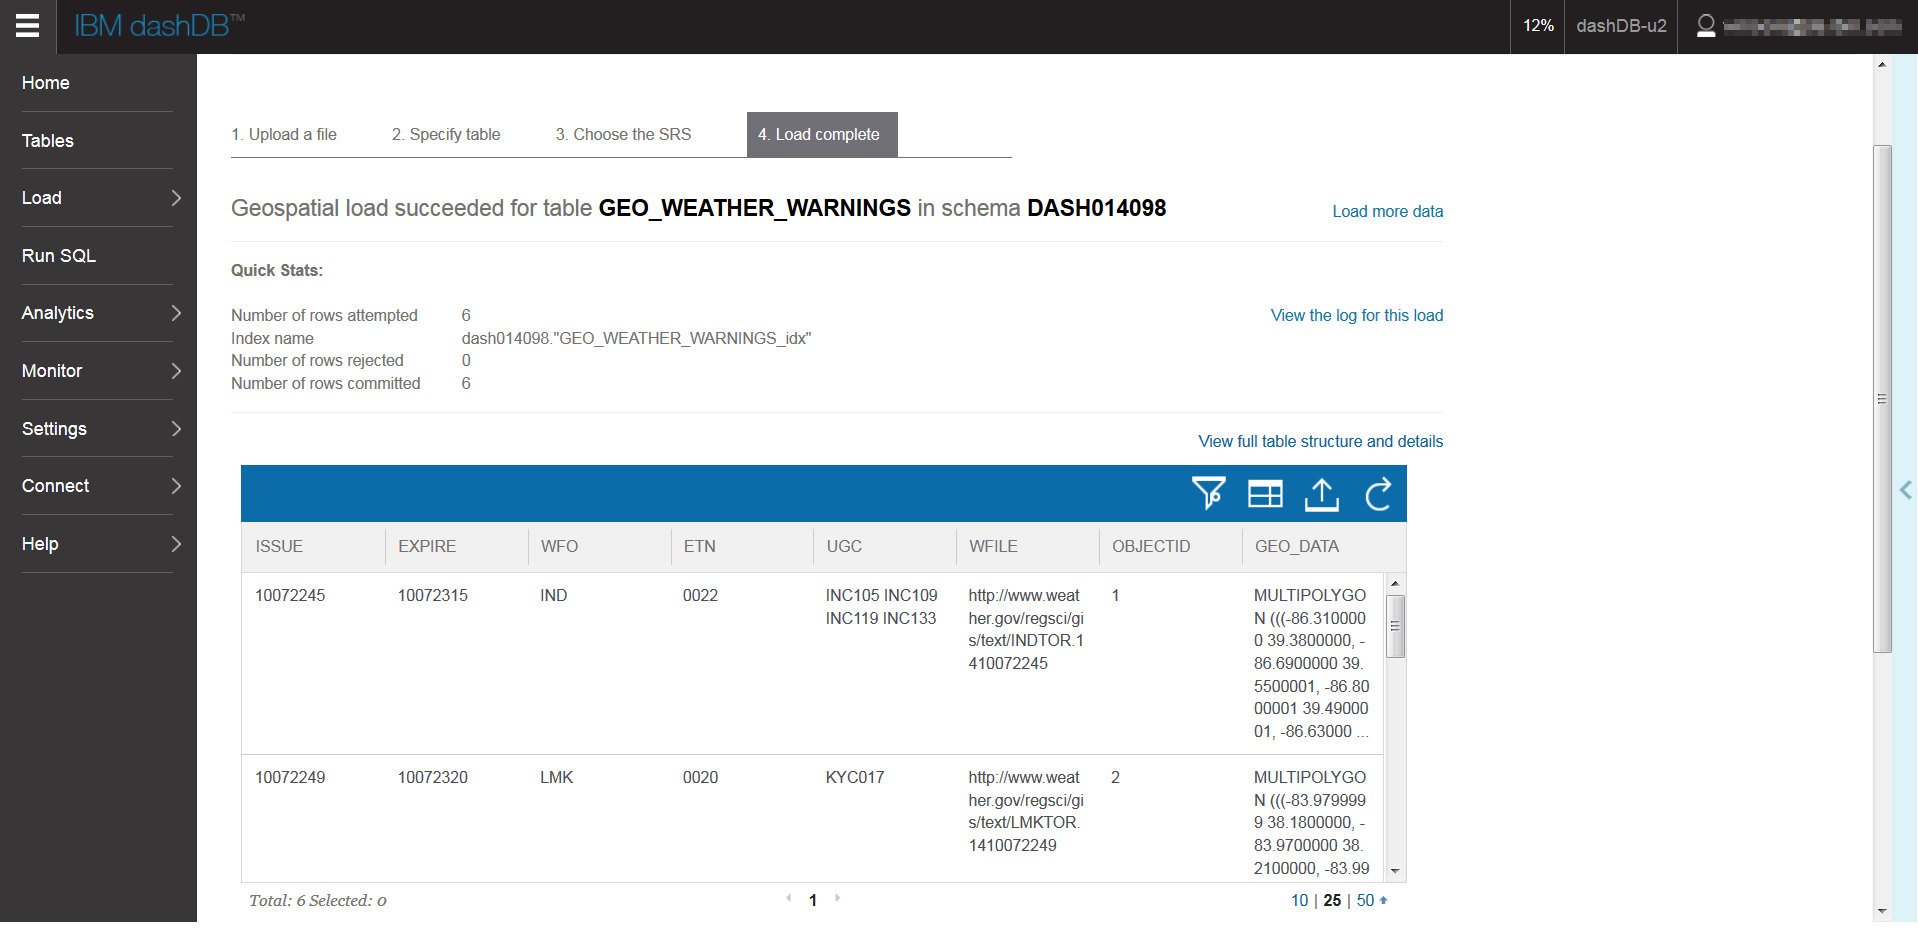Go to the Tables menu item
The image size is (1918, 930).
pos(48,141)
